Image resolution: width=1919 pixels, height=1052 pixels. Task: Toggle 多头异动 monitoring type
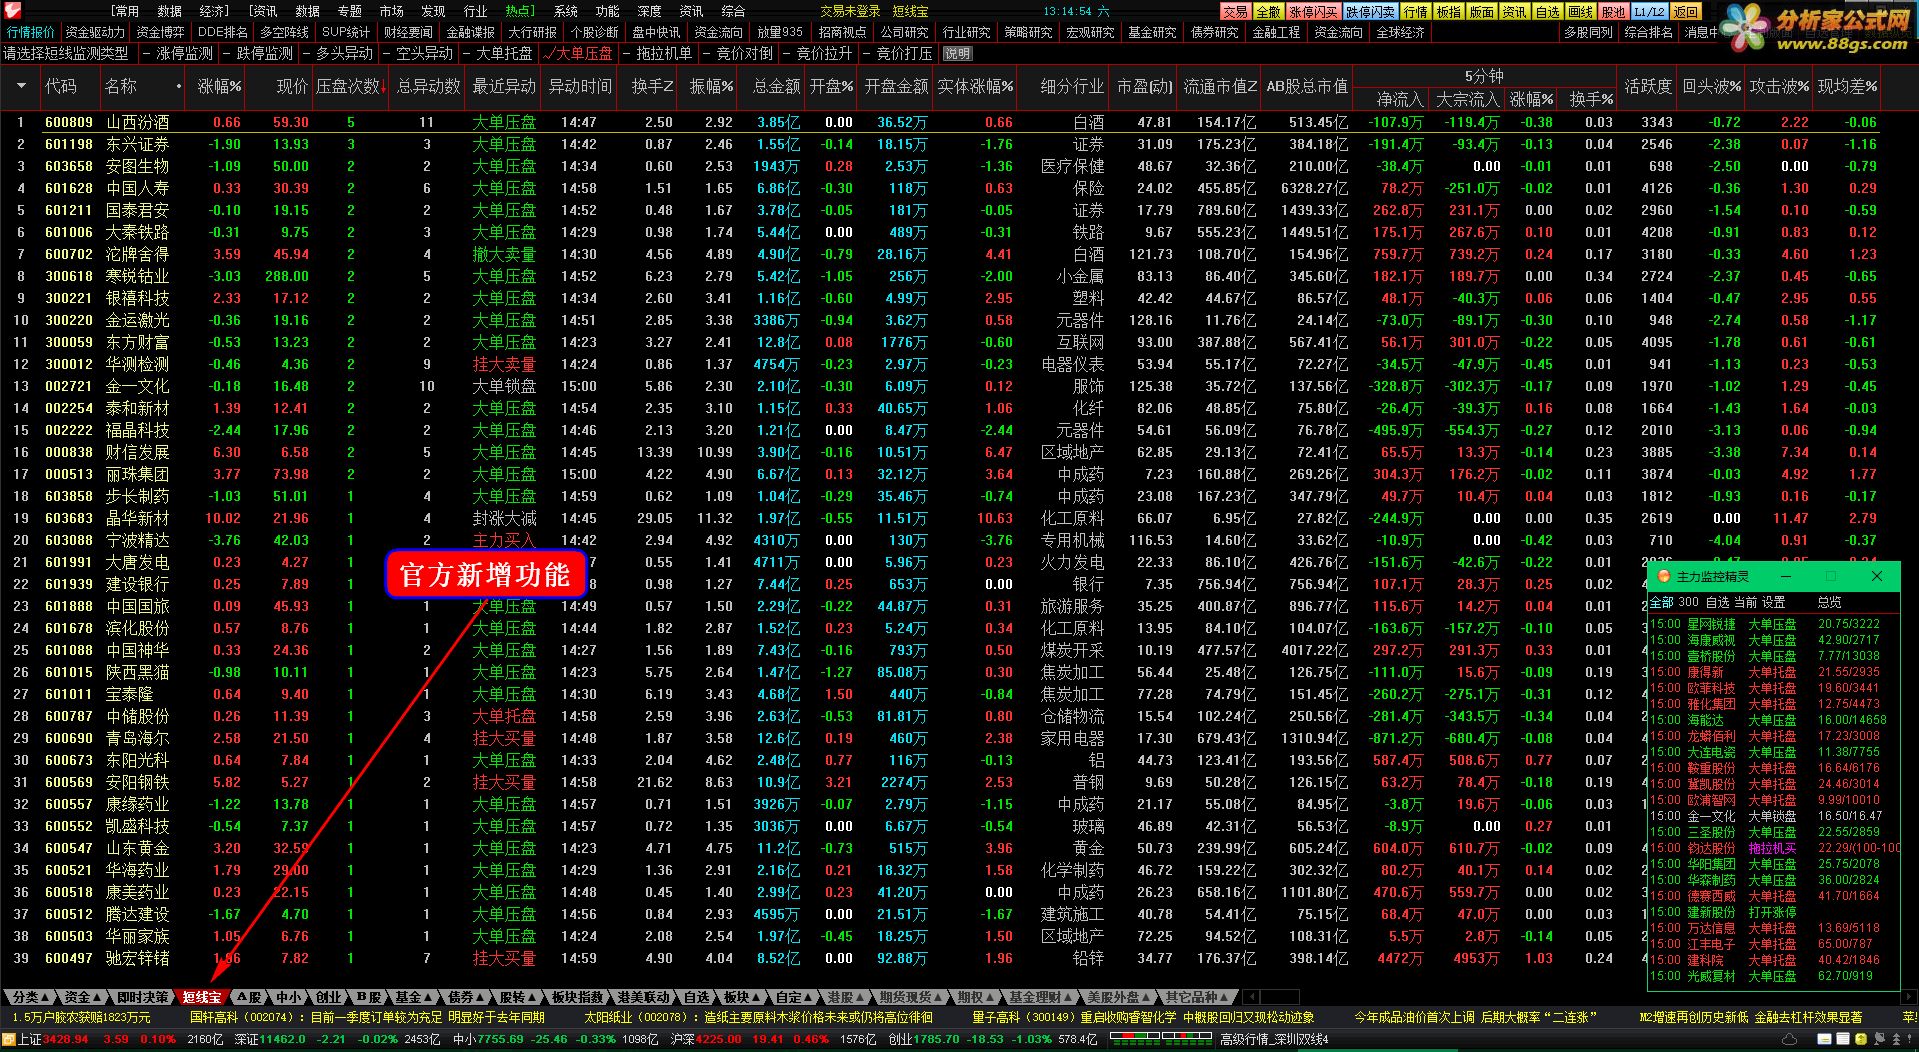click(337, 54)
